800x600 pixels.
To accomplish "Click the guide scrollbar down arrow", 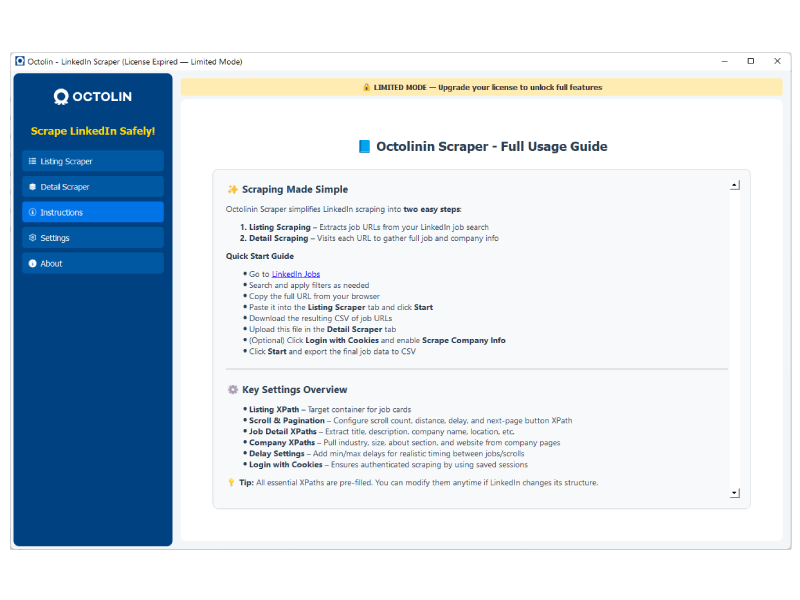I will point(735,493).
